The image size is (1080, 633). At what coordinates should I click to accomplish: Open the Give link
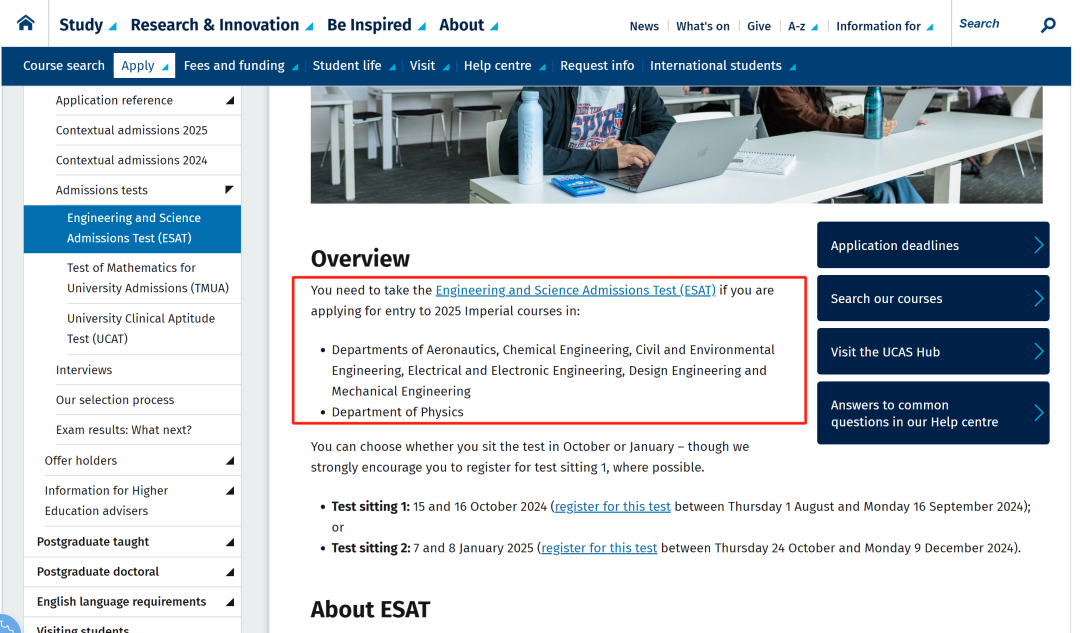click(758, 26)
